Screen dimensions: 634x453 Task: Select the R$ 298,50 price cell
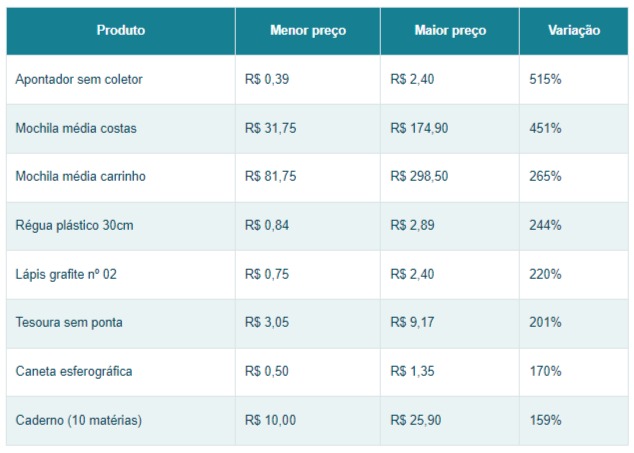(x=420, y=177)
